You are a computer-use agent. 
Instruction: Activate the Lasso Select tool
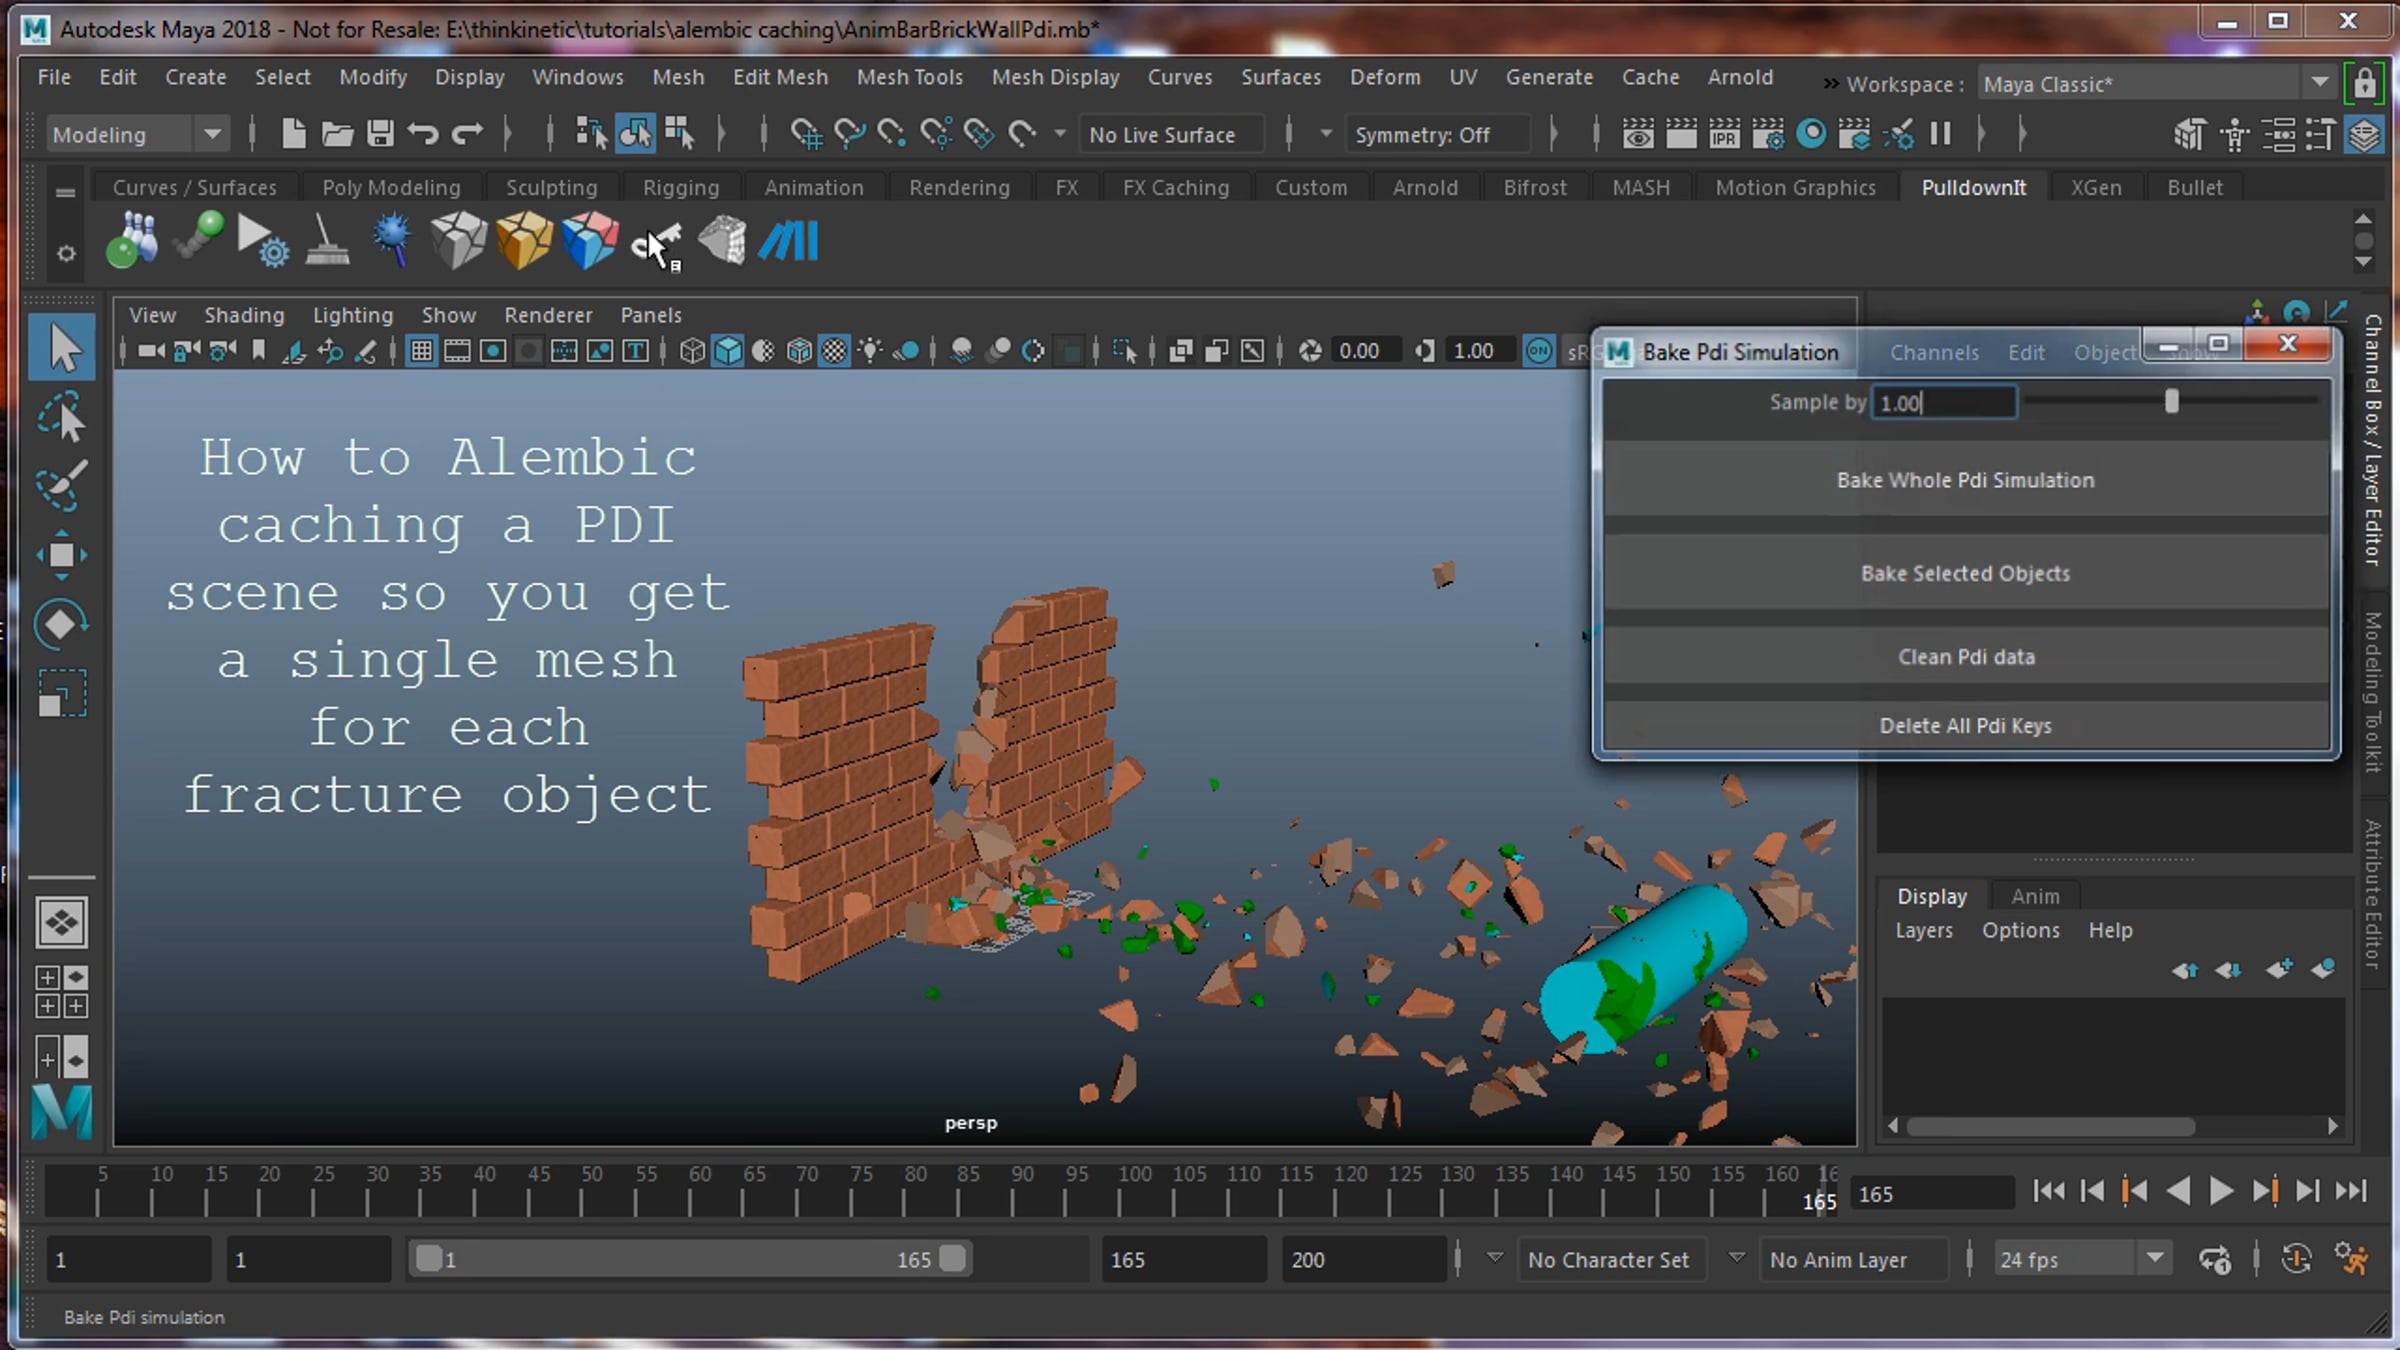62,417
